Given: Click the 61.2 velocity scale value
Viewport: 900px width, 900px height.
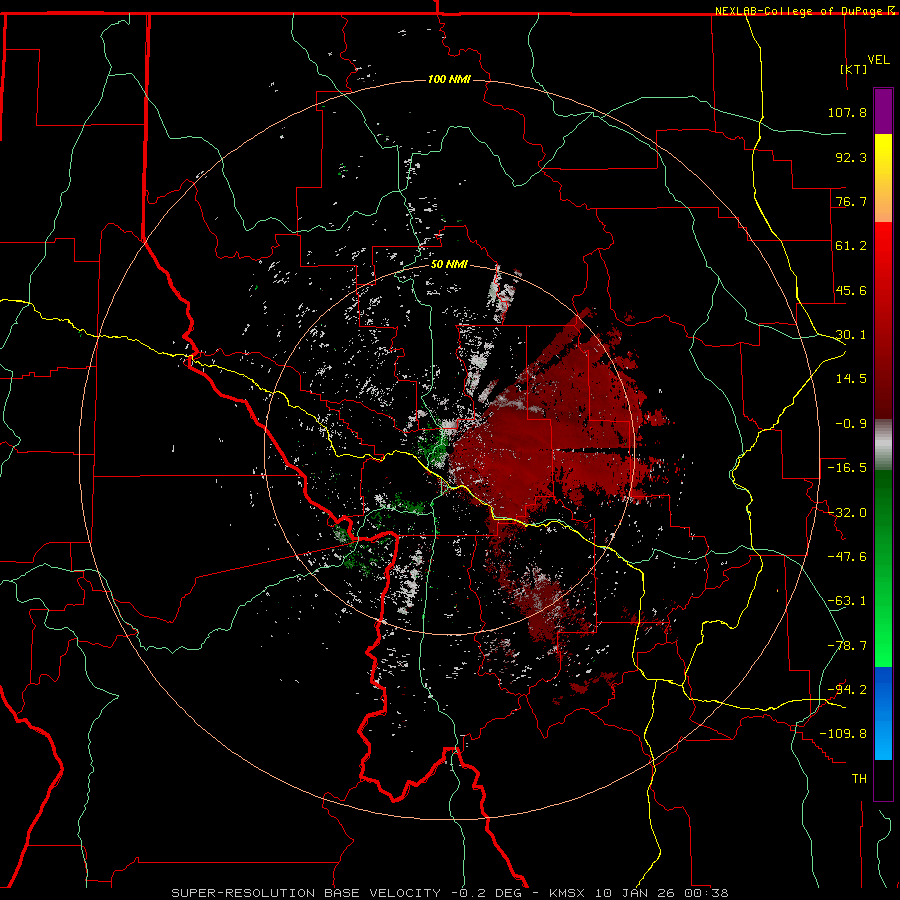Looking at the screenshot, I should [x=851, y=246].
